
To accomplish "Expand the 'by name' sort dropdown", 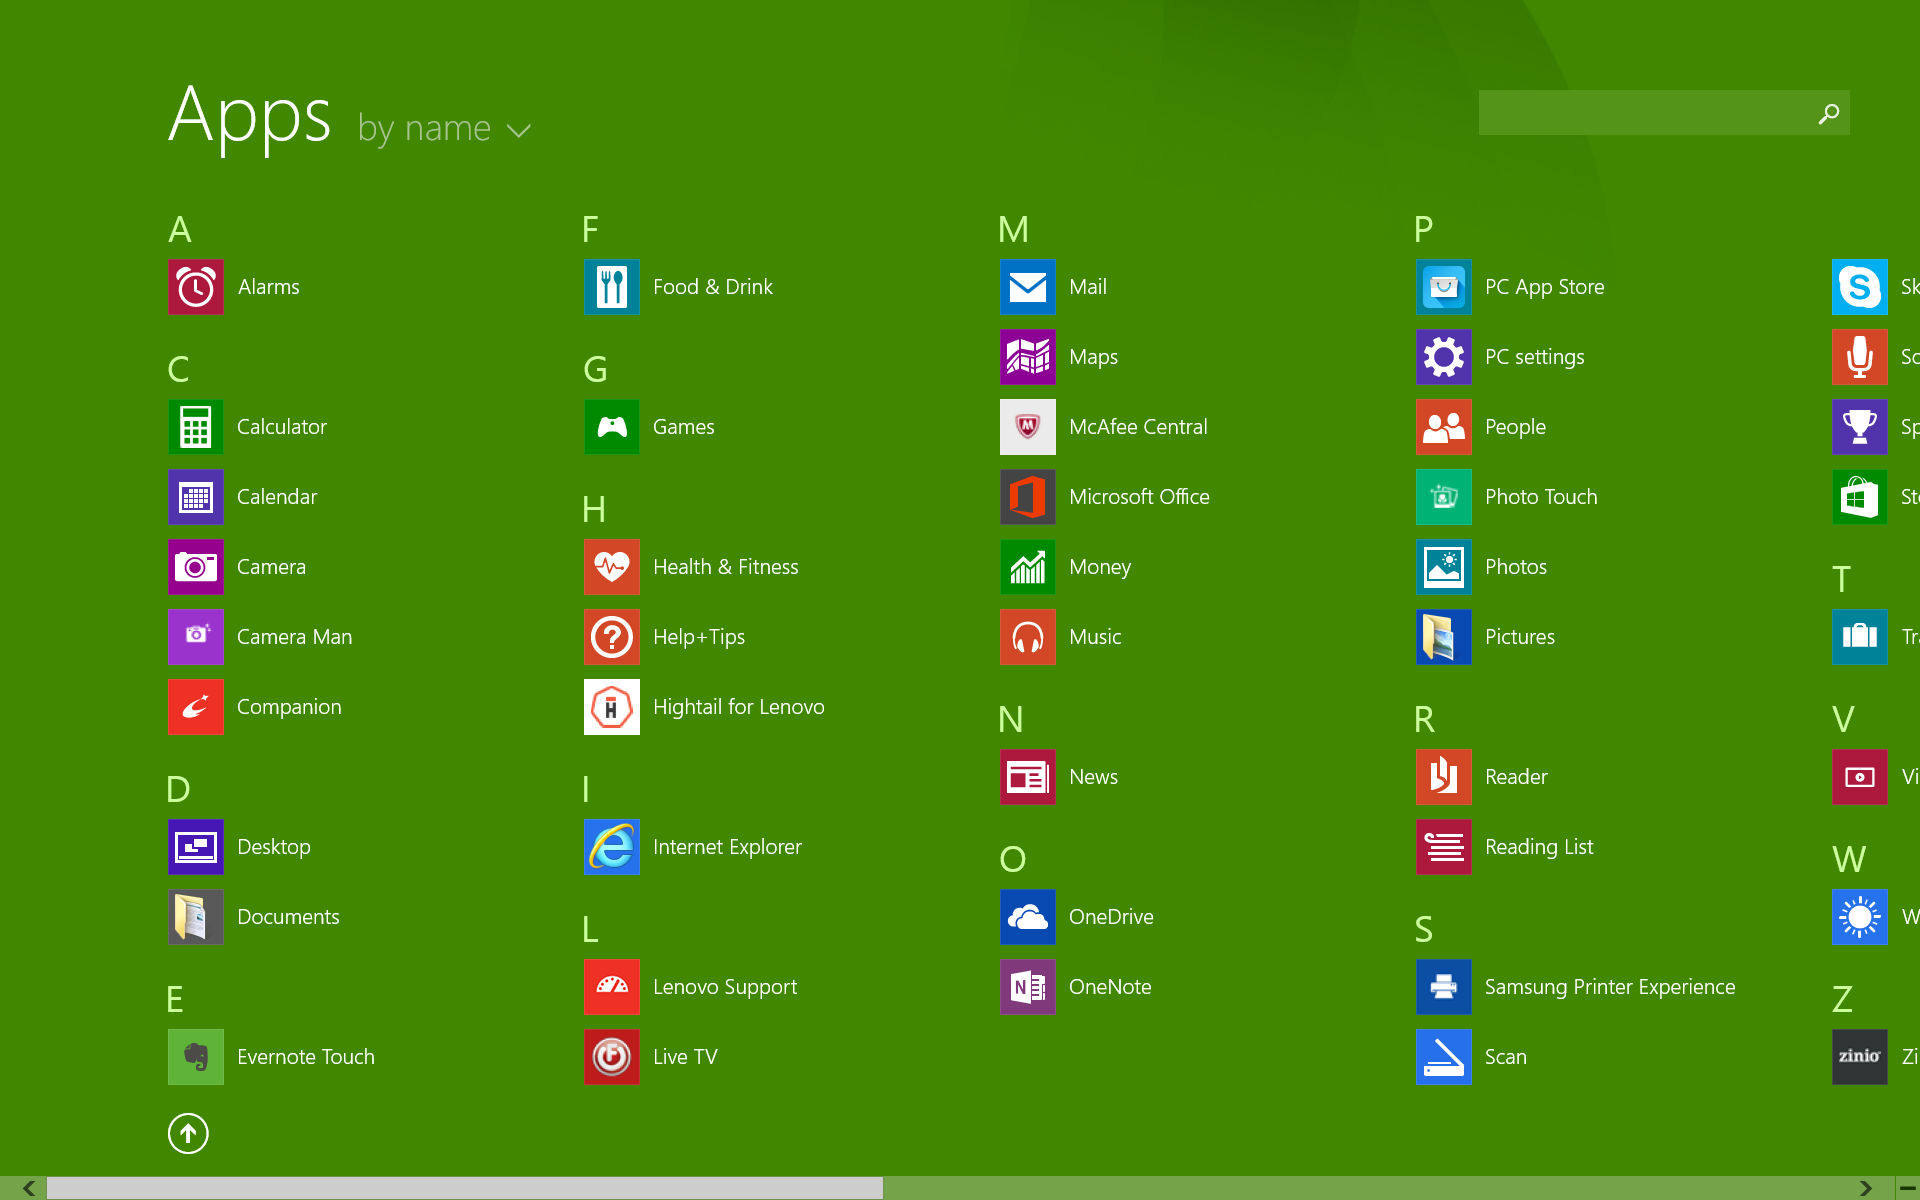I will [444, 129].
